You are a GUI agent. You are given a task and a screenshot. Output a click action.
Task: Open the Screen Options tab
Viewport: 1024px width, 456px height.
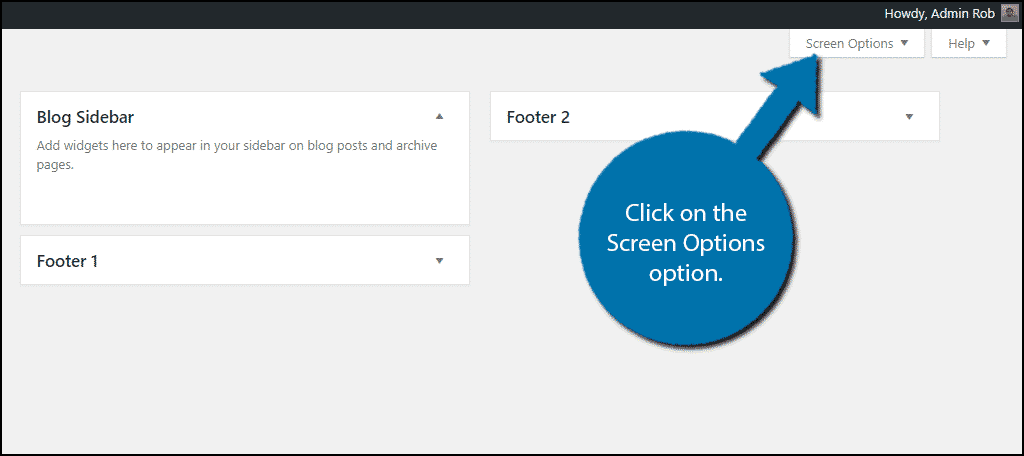857,44
